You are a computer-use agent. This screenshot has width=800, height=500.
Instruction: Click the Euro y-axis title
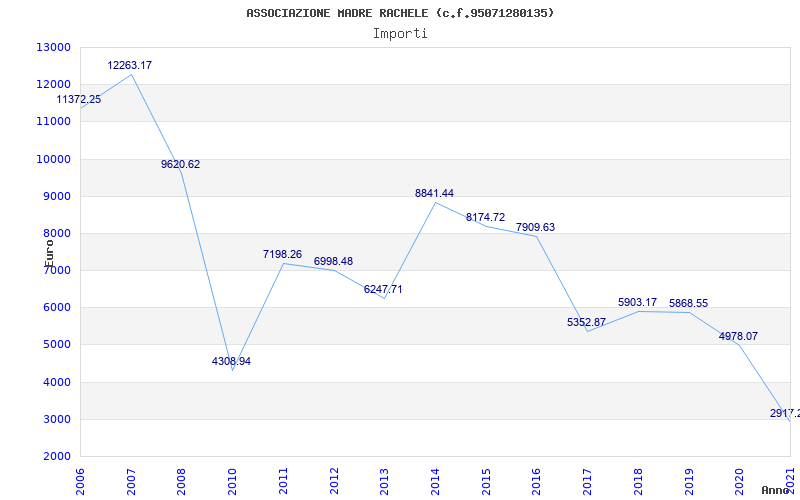49,253
